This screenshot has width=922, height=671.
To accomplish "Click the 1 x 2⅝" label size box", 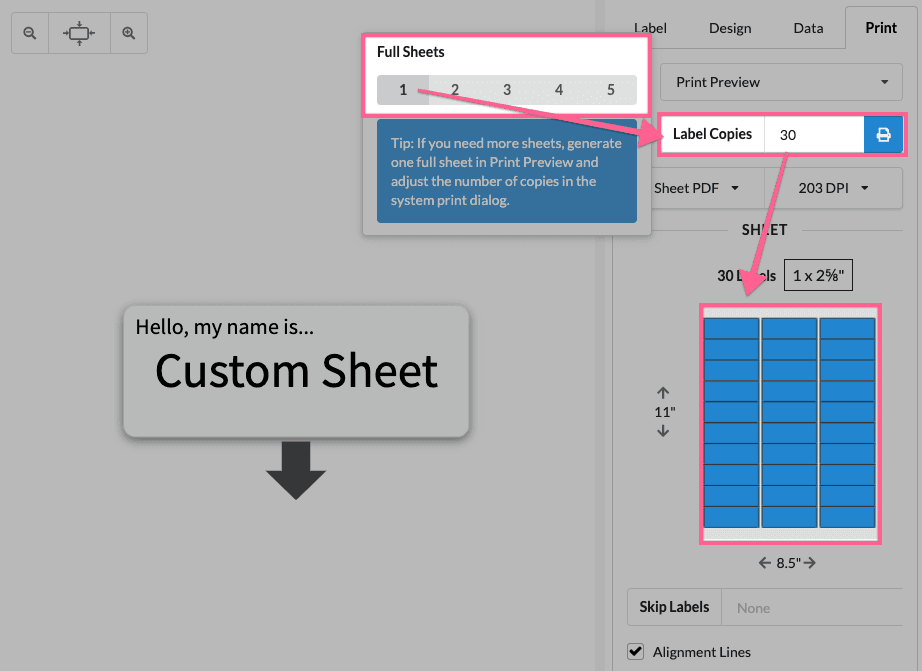I will coord(818,275).
